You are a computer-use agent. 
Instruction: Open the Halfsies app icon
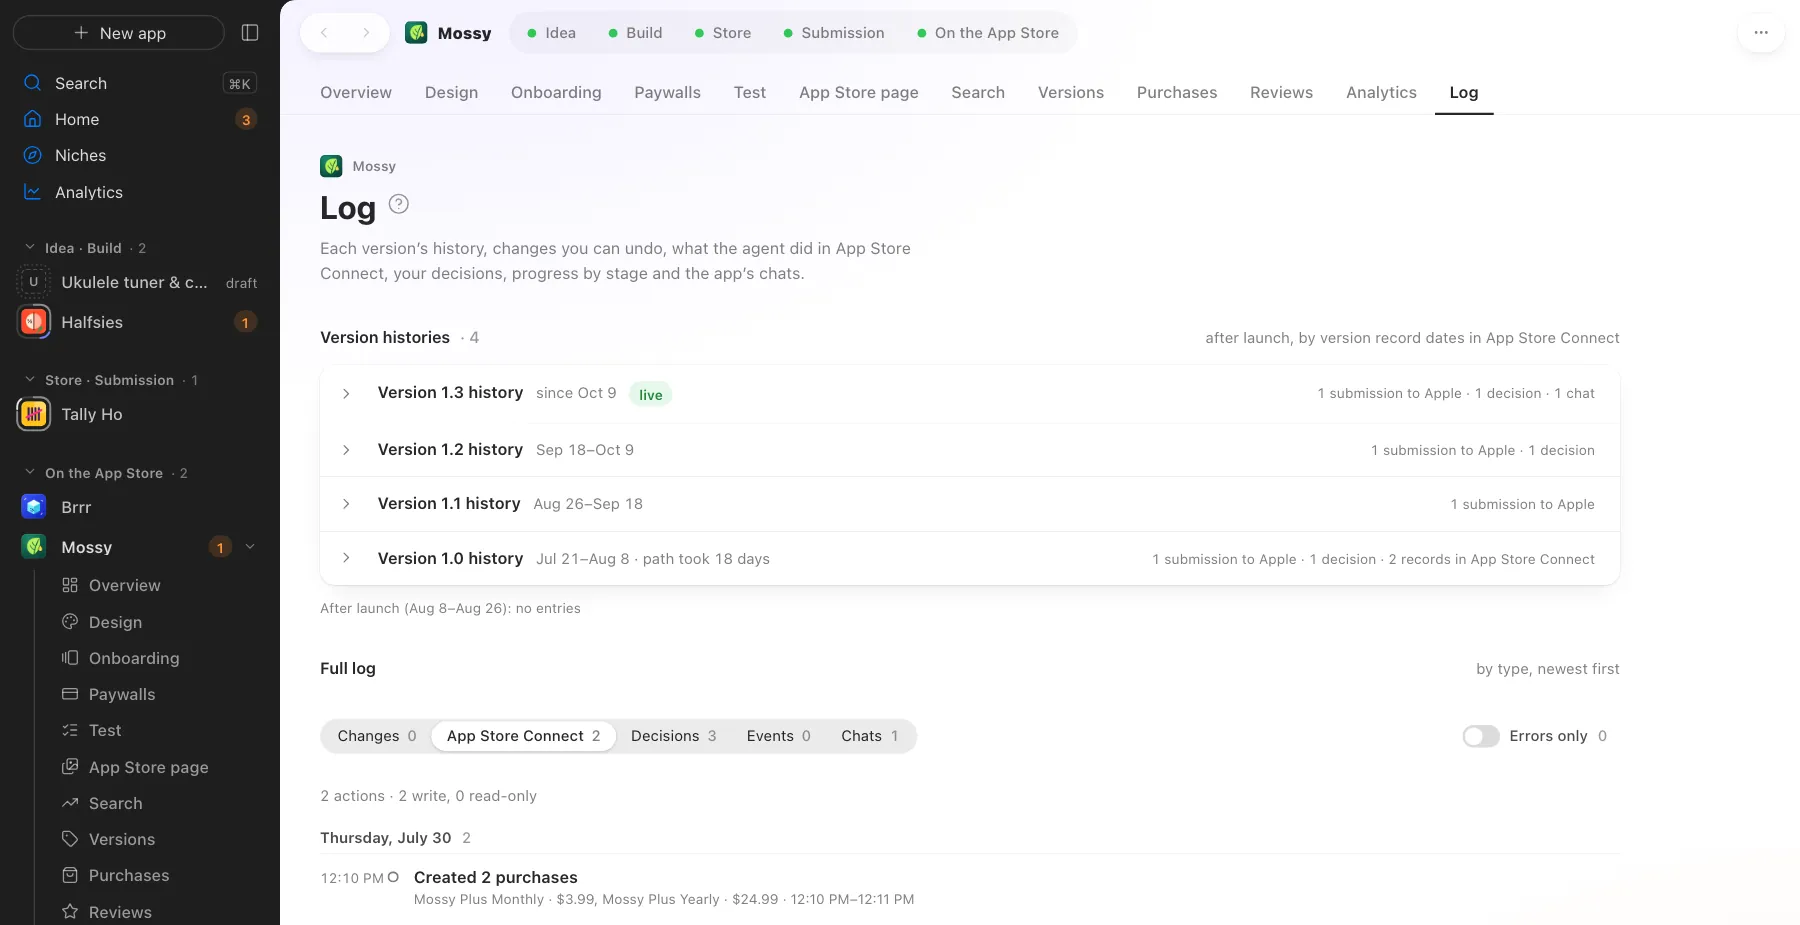pos(34,322)
